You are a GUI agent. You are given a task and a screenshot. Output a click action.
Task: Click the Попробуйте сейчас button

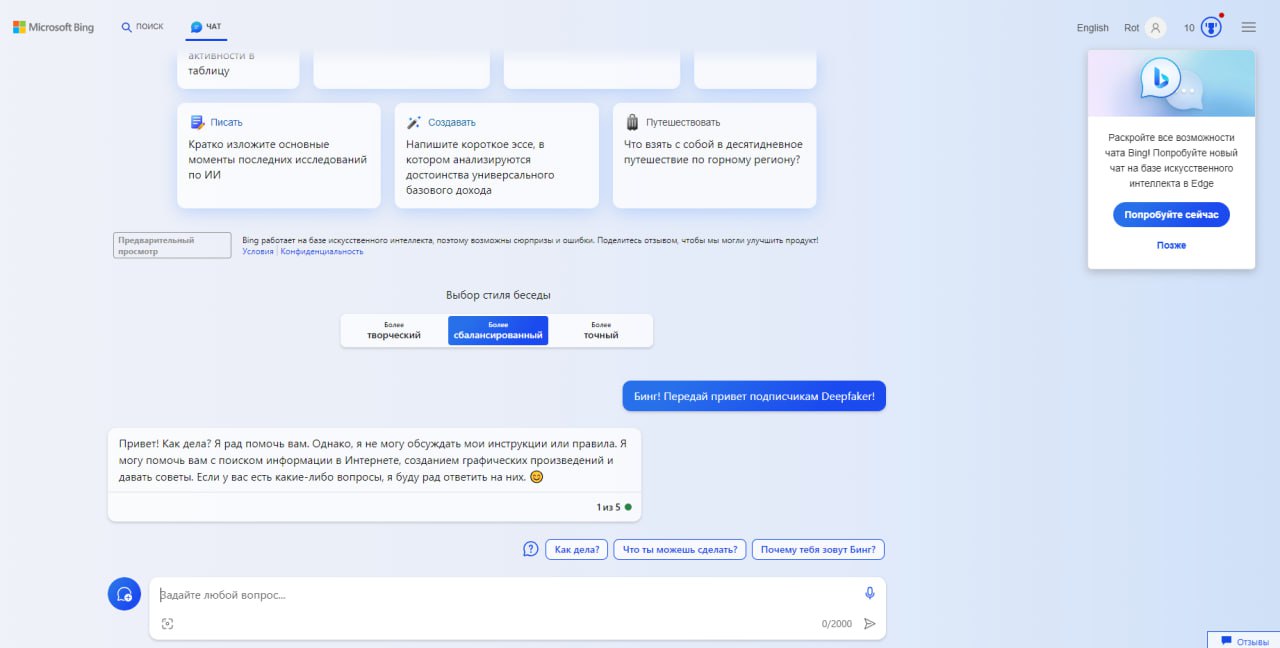[x=1171, y=215]
